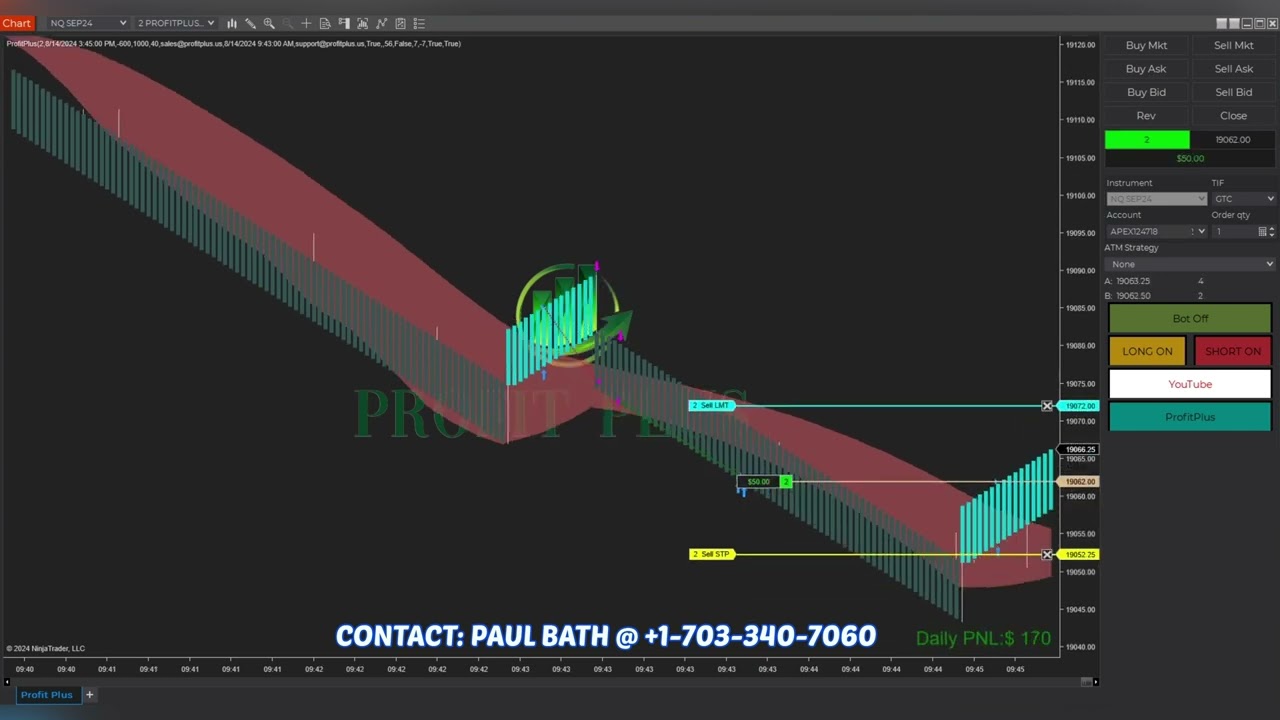The width and height of the screenshot is (1280, 720).
Task: Click the zoom in magnifier icon
Action: [269, 23]
